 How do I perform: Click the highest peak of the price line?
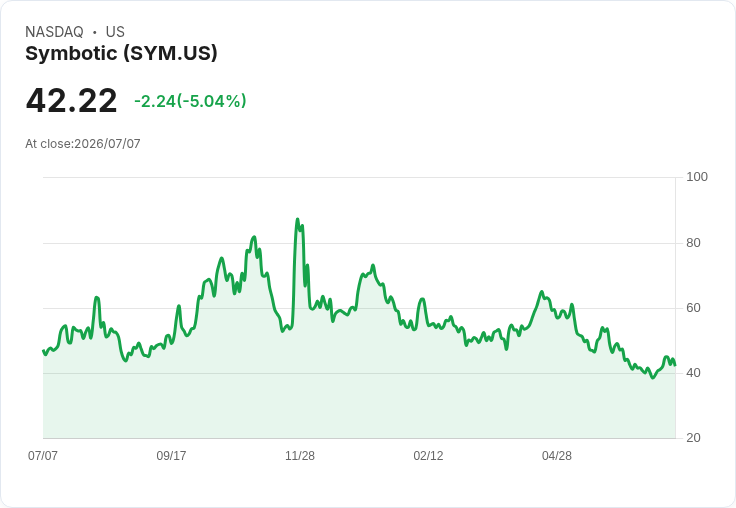297,219
